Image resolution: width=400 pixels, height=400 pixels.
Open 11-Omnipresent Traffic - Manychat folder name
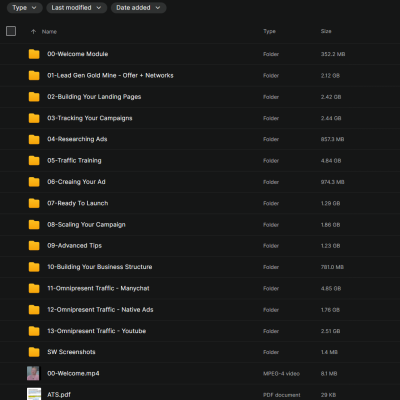98,288
